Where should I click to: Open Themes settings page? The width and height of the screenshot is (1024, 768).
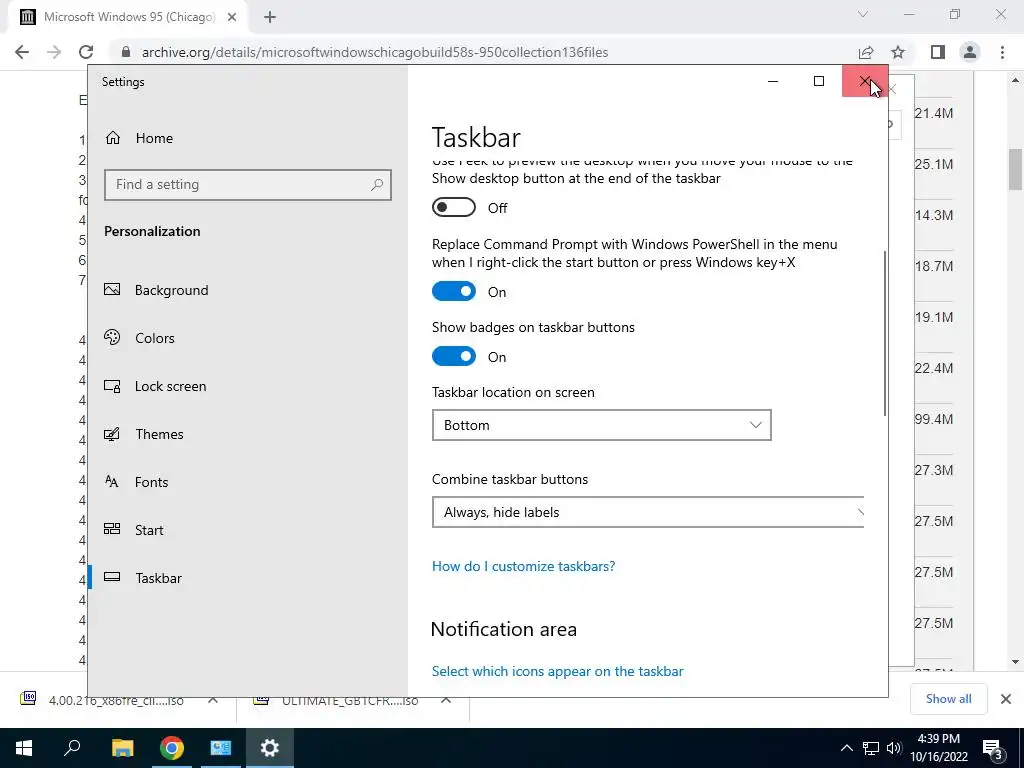(x=144, y=434)
